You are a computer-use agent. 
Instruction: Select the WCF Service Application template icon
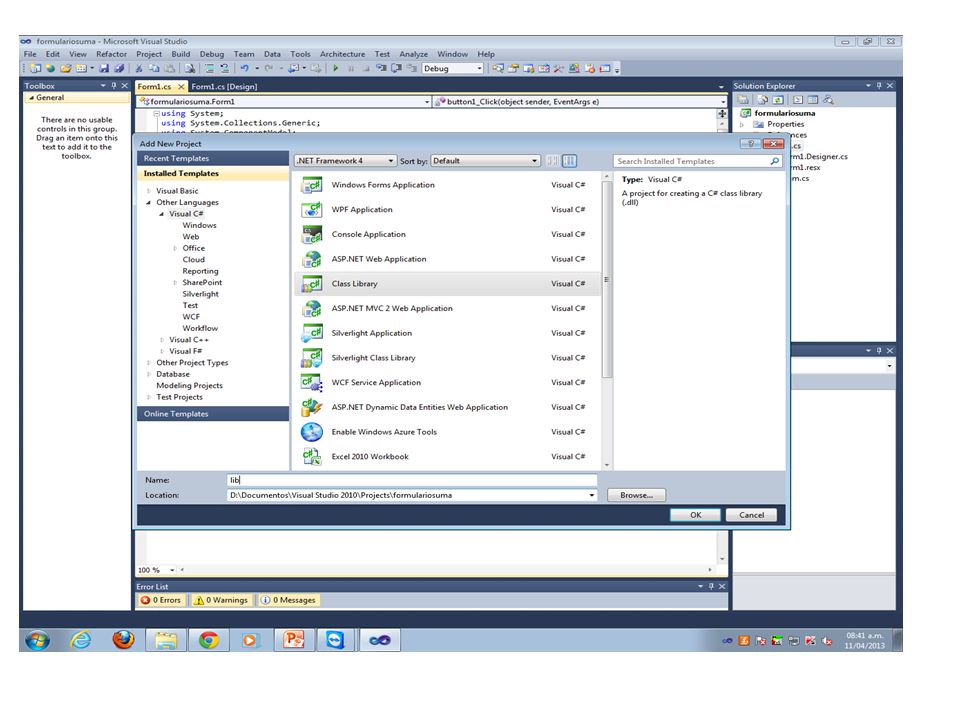tap(312, 383)
